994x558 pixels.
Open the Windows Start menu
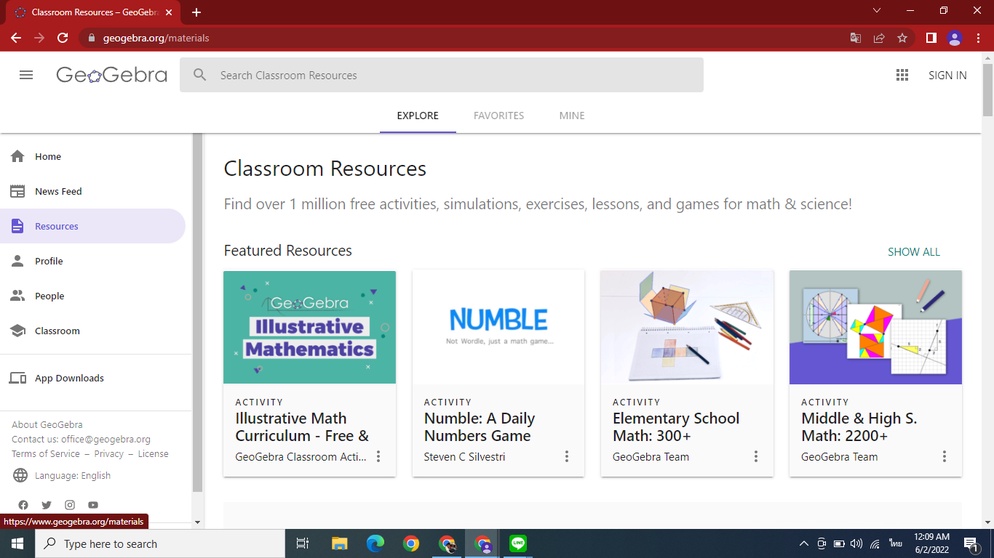[x=17, y=543]
